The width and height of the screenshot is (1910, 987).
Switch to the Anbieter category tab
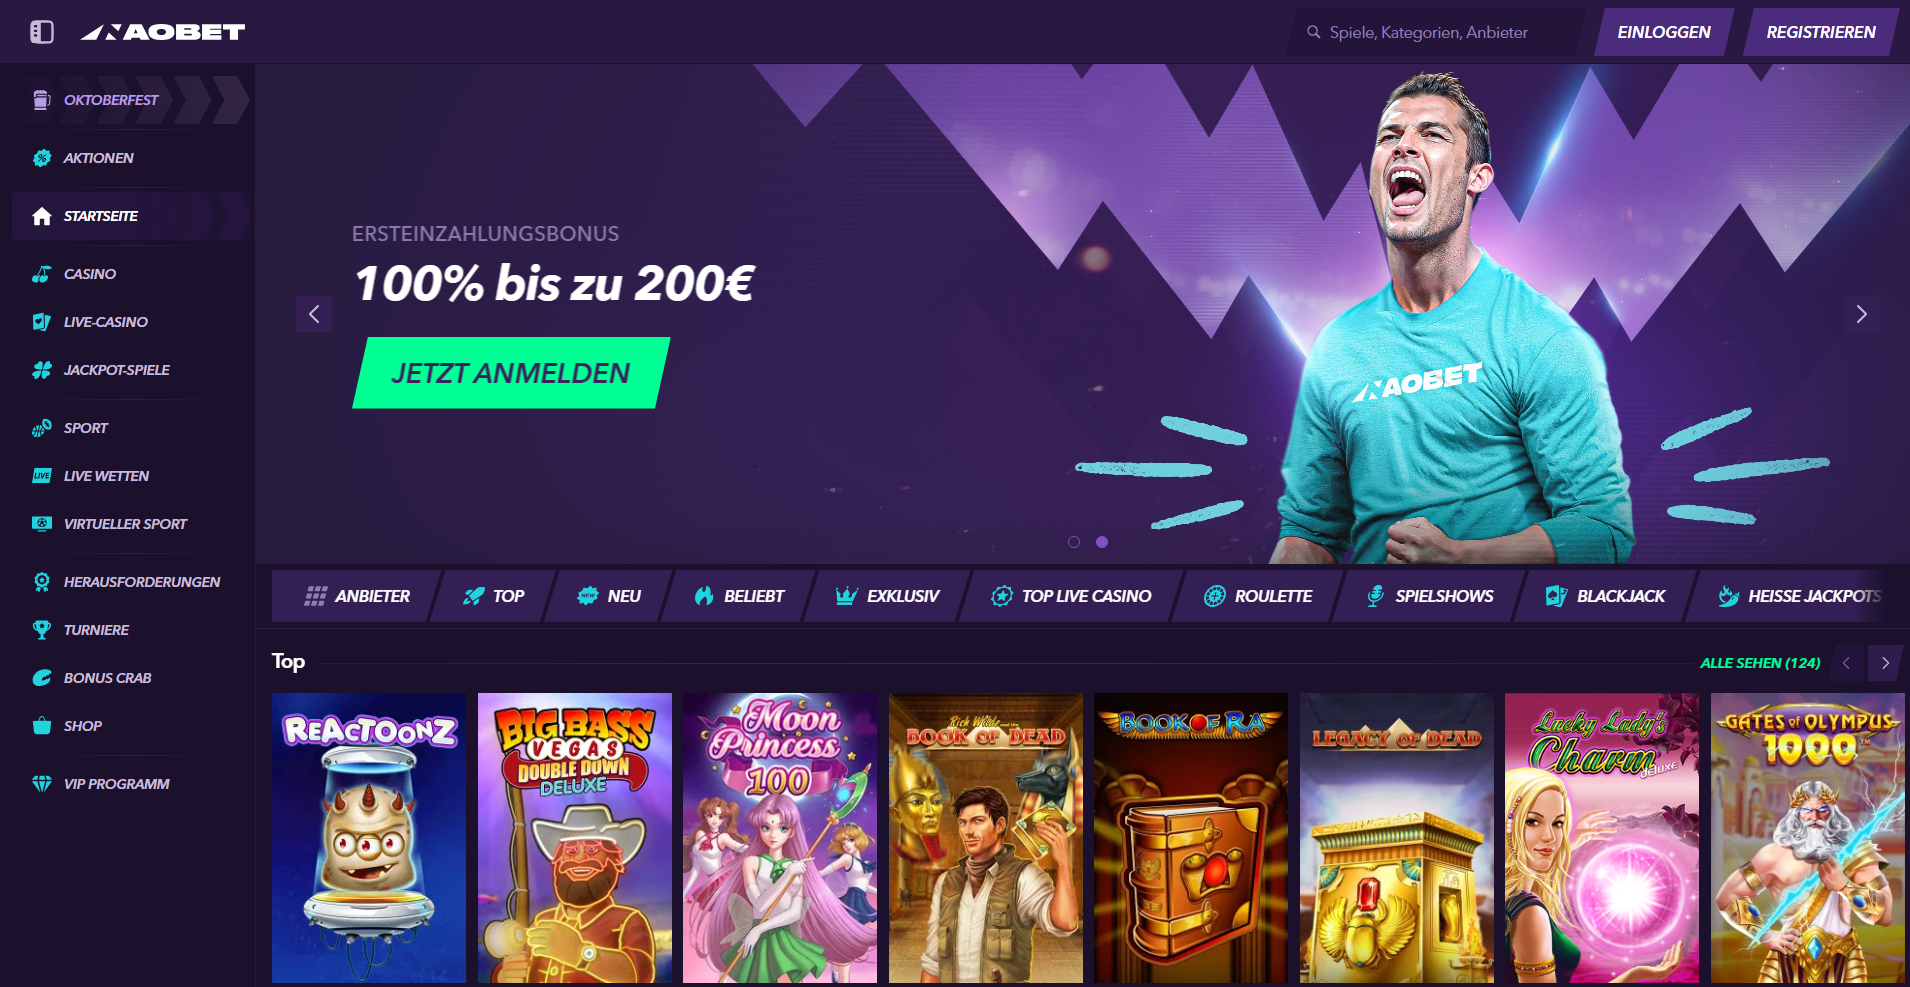(357, 596)
